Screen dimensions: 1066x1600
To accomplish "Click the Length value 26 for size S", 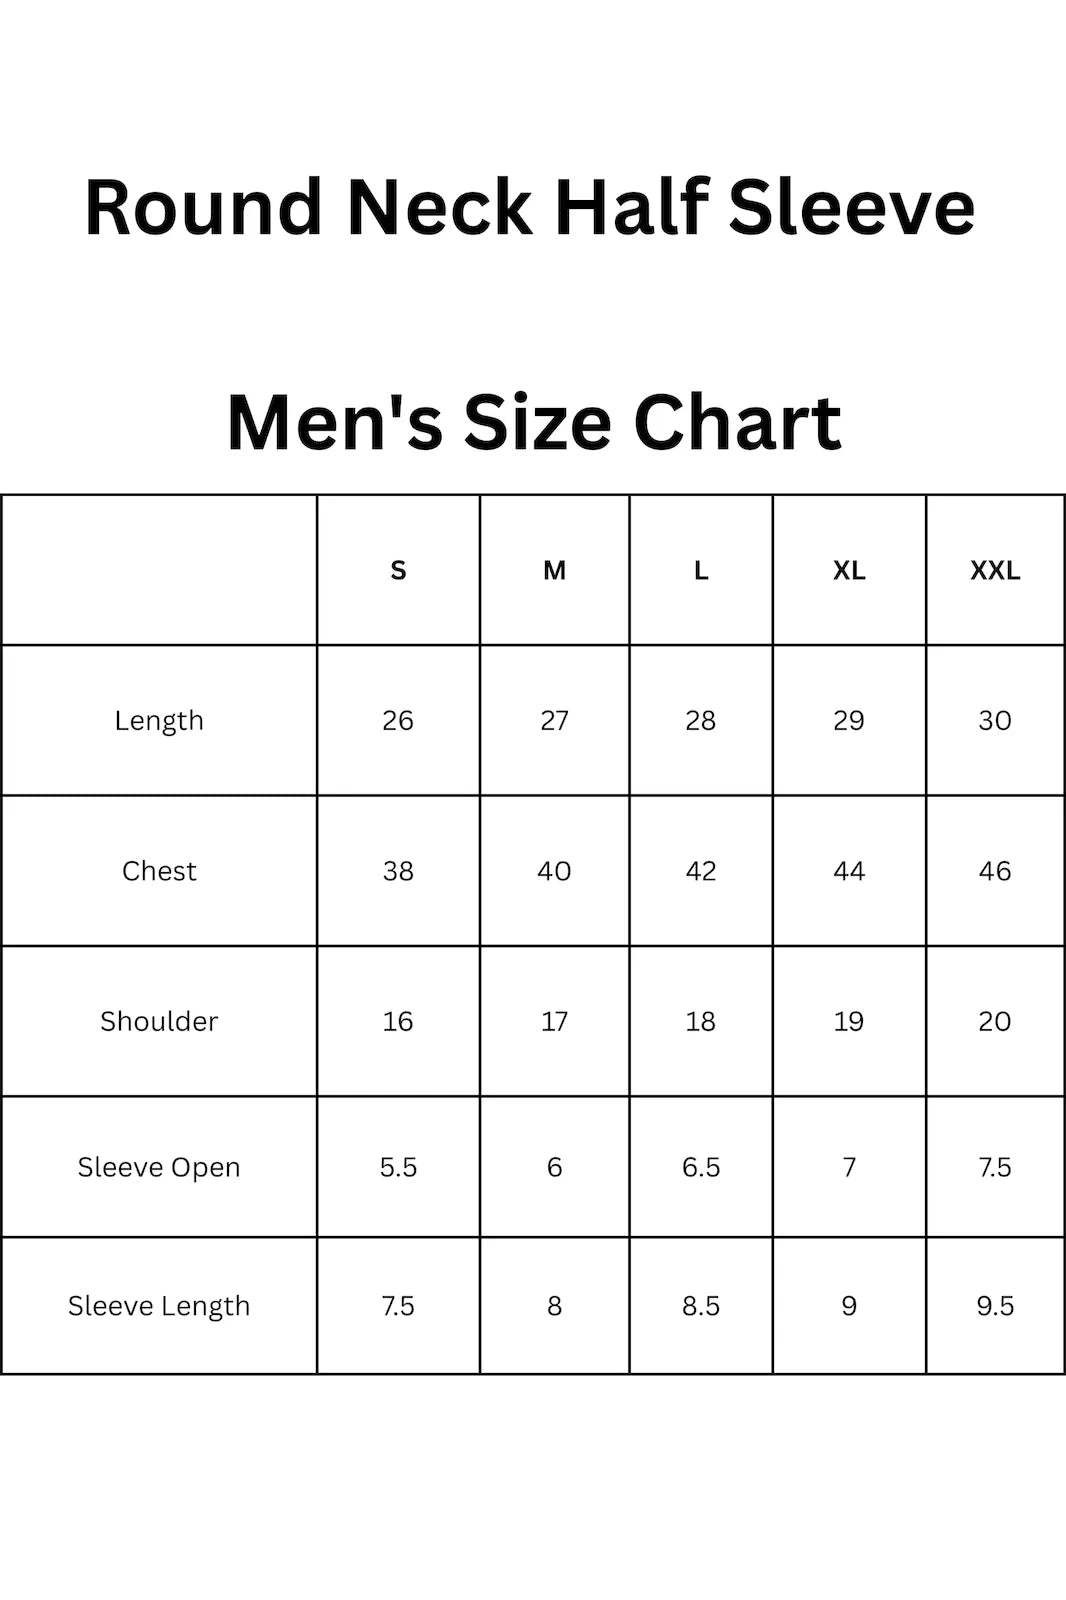I will pos(398,720).
